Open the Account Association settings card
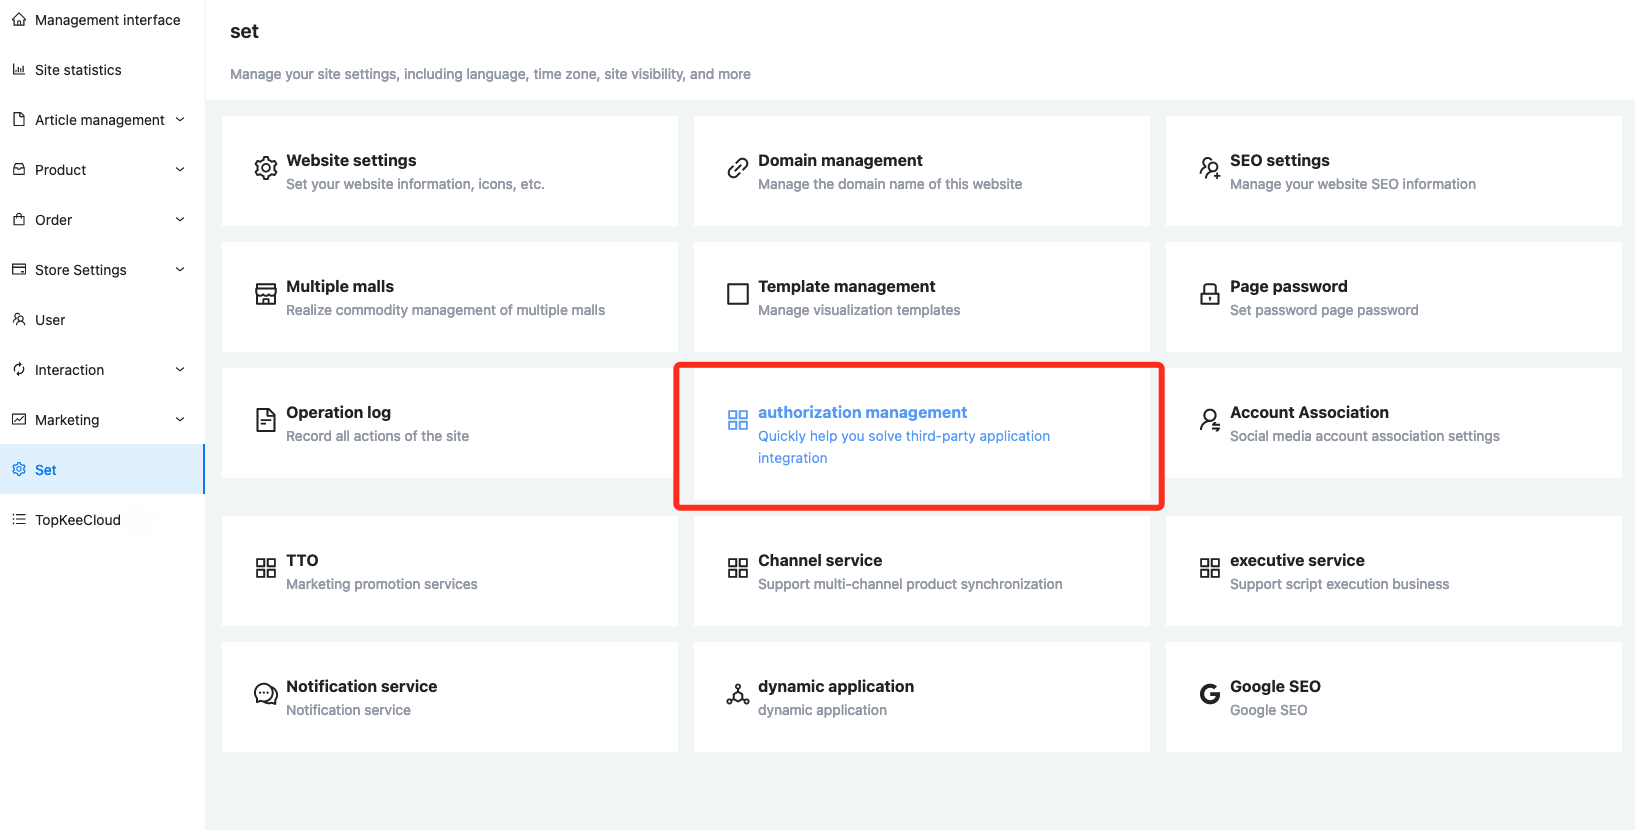 pos(1392,423)
